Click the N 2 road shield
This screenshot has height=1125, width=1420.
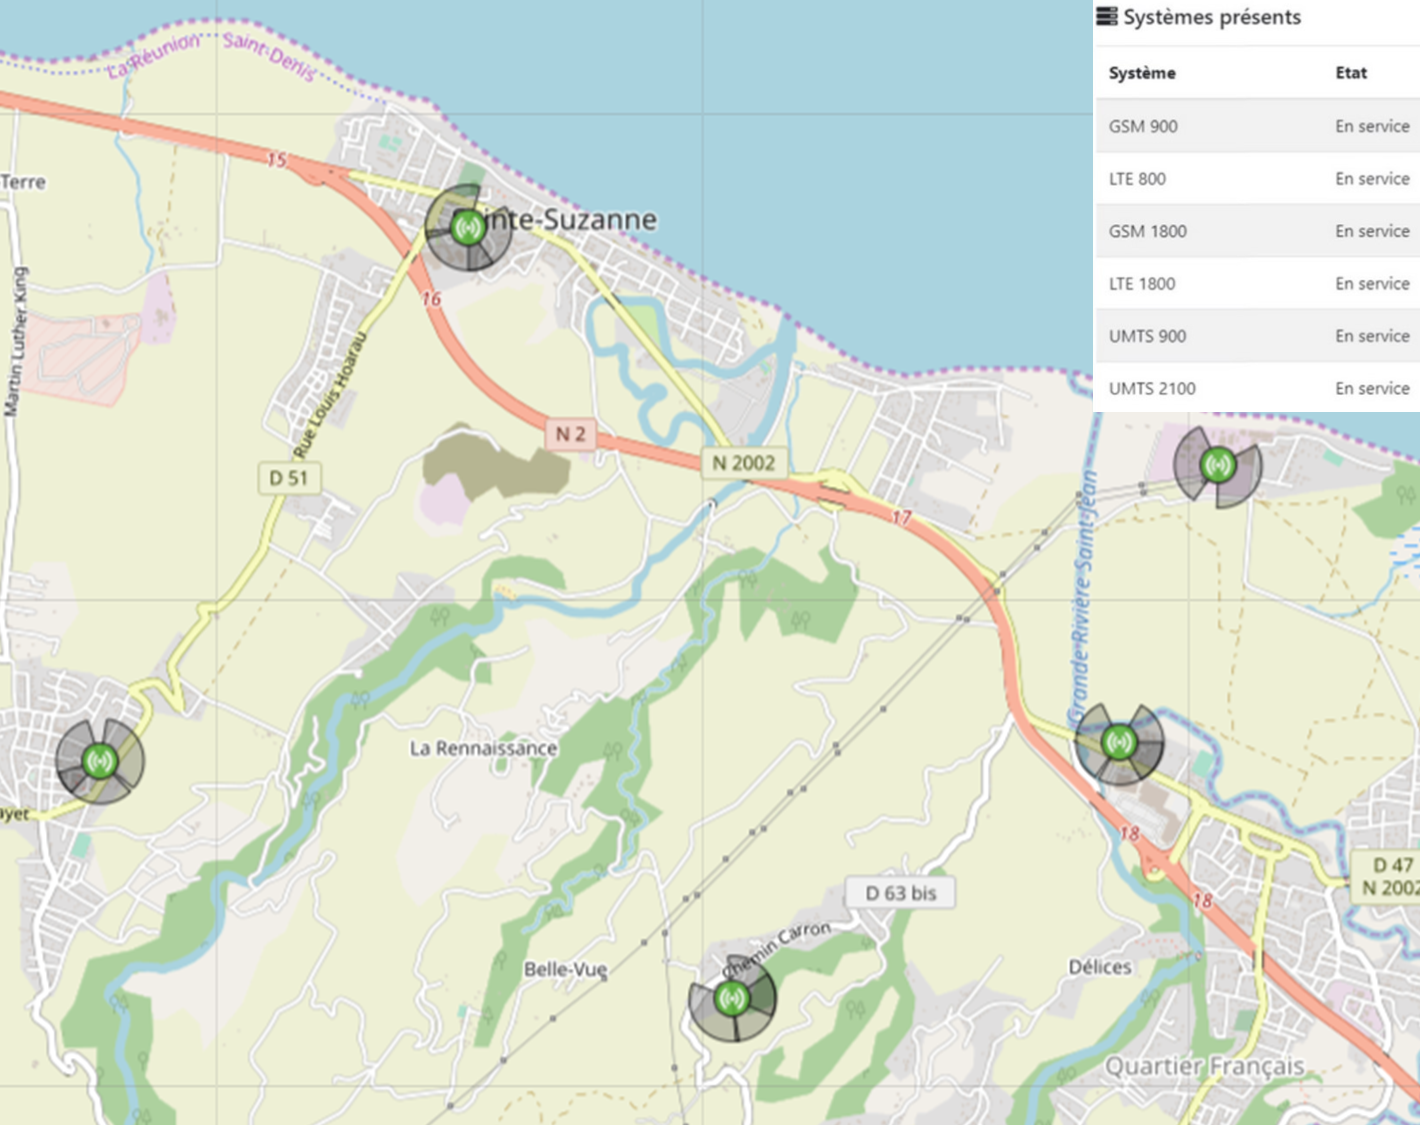[x=570, y=434]
